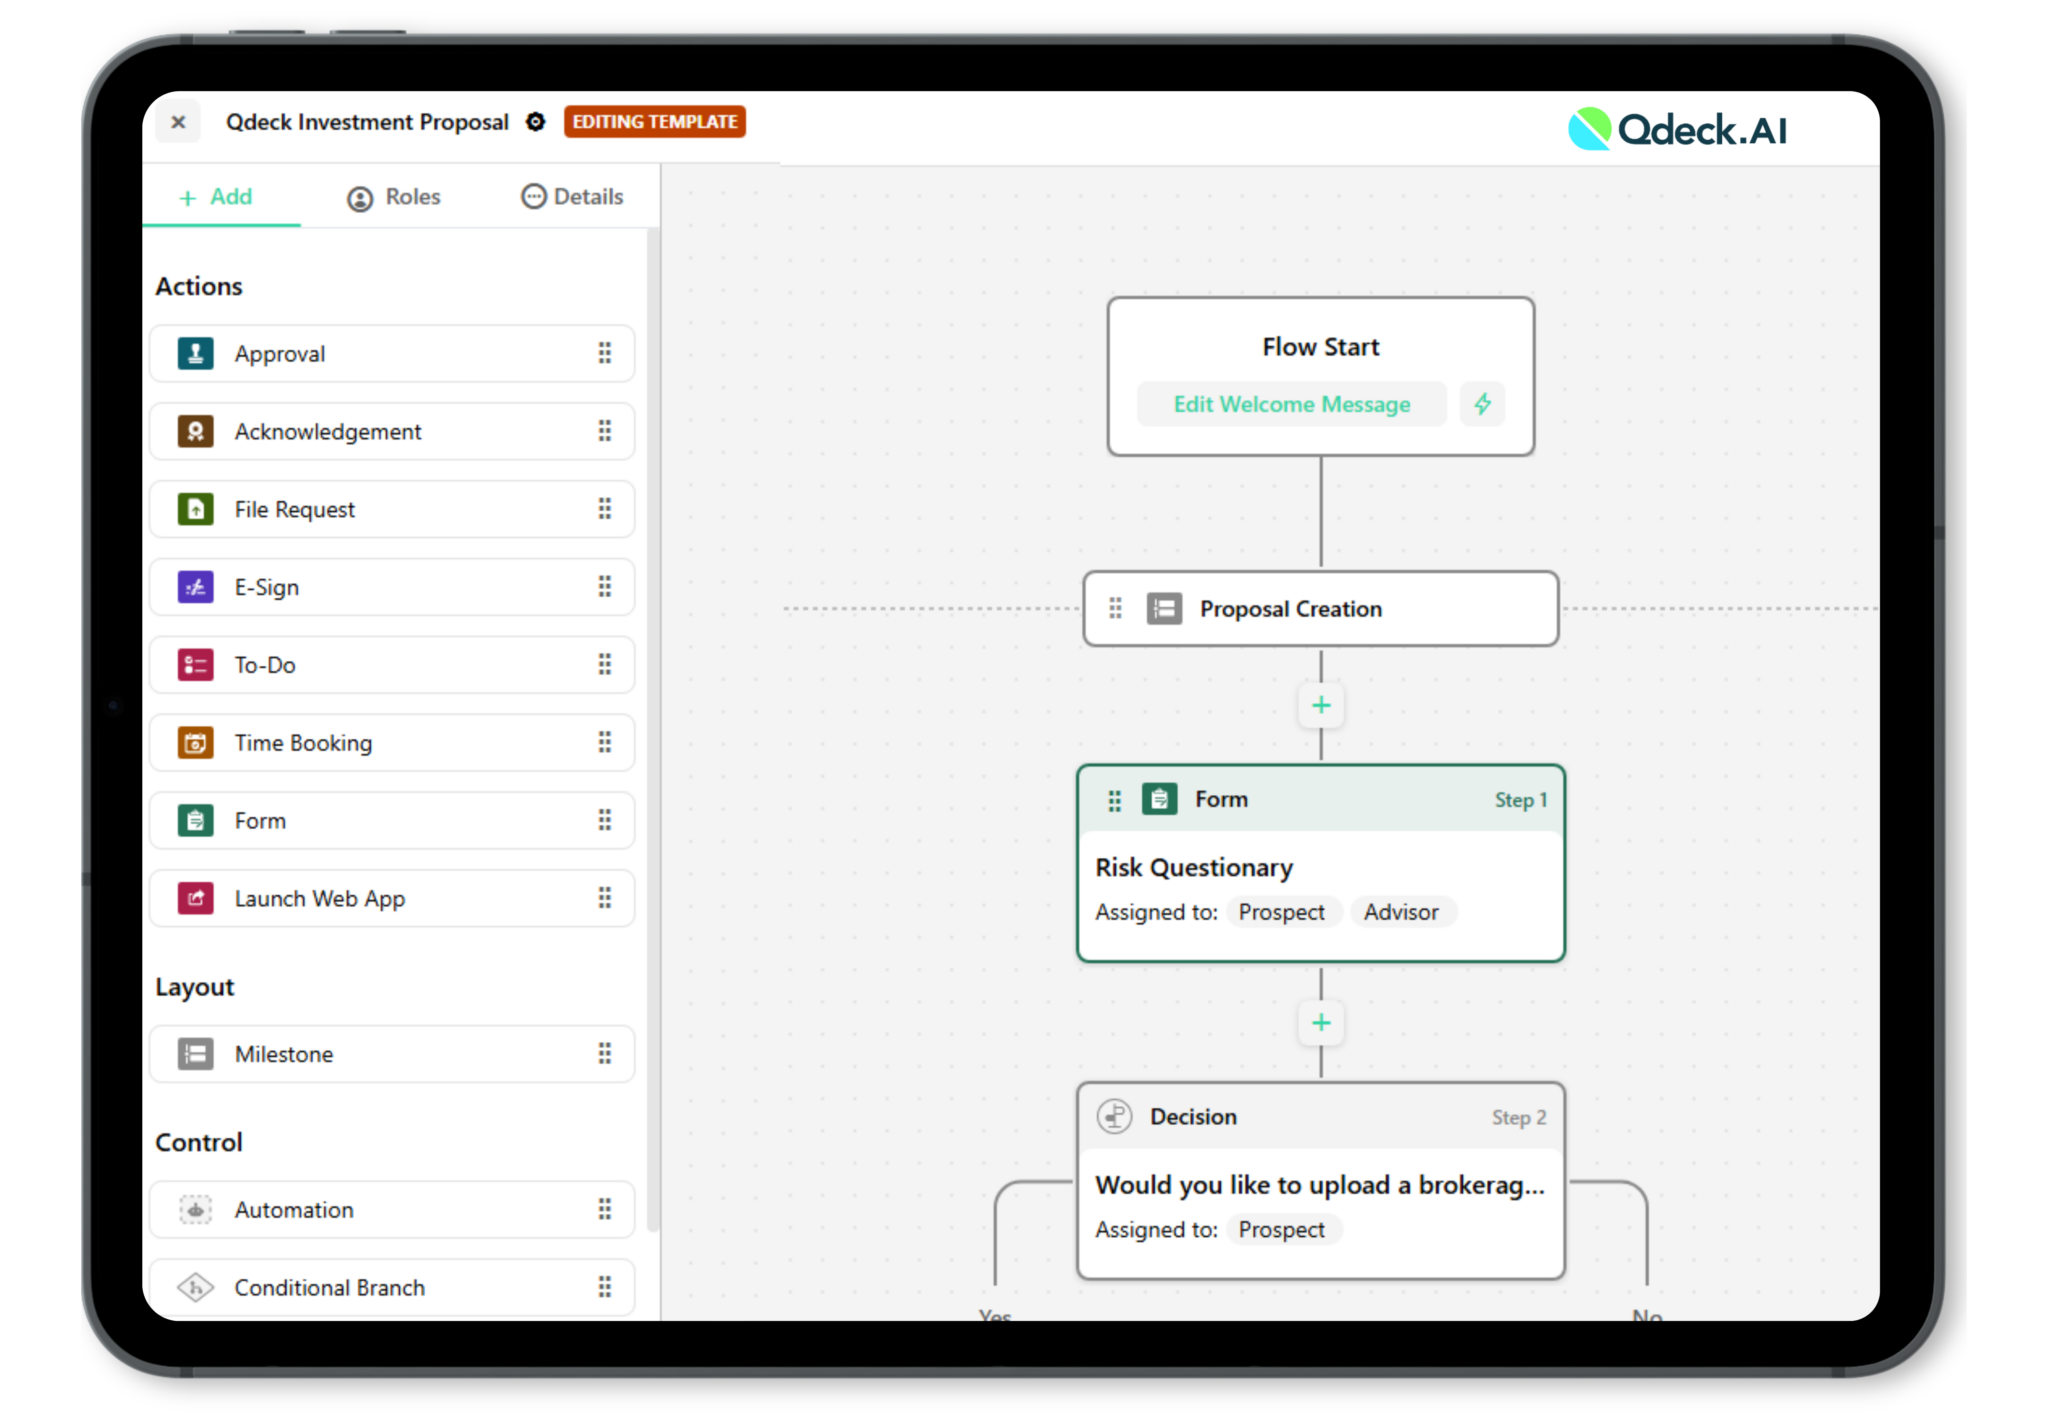2048x1422 pixels.
Task: Click Edit Welcome Message
Action: click(1291, 404)
